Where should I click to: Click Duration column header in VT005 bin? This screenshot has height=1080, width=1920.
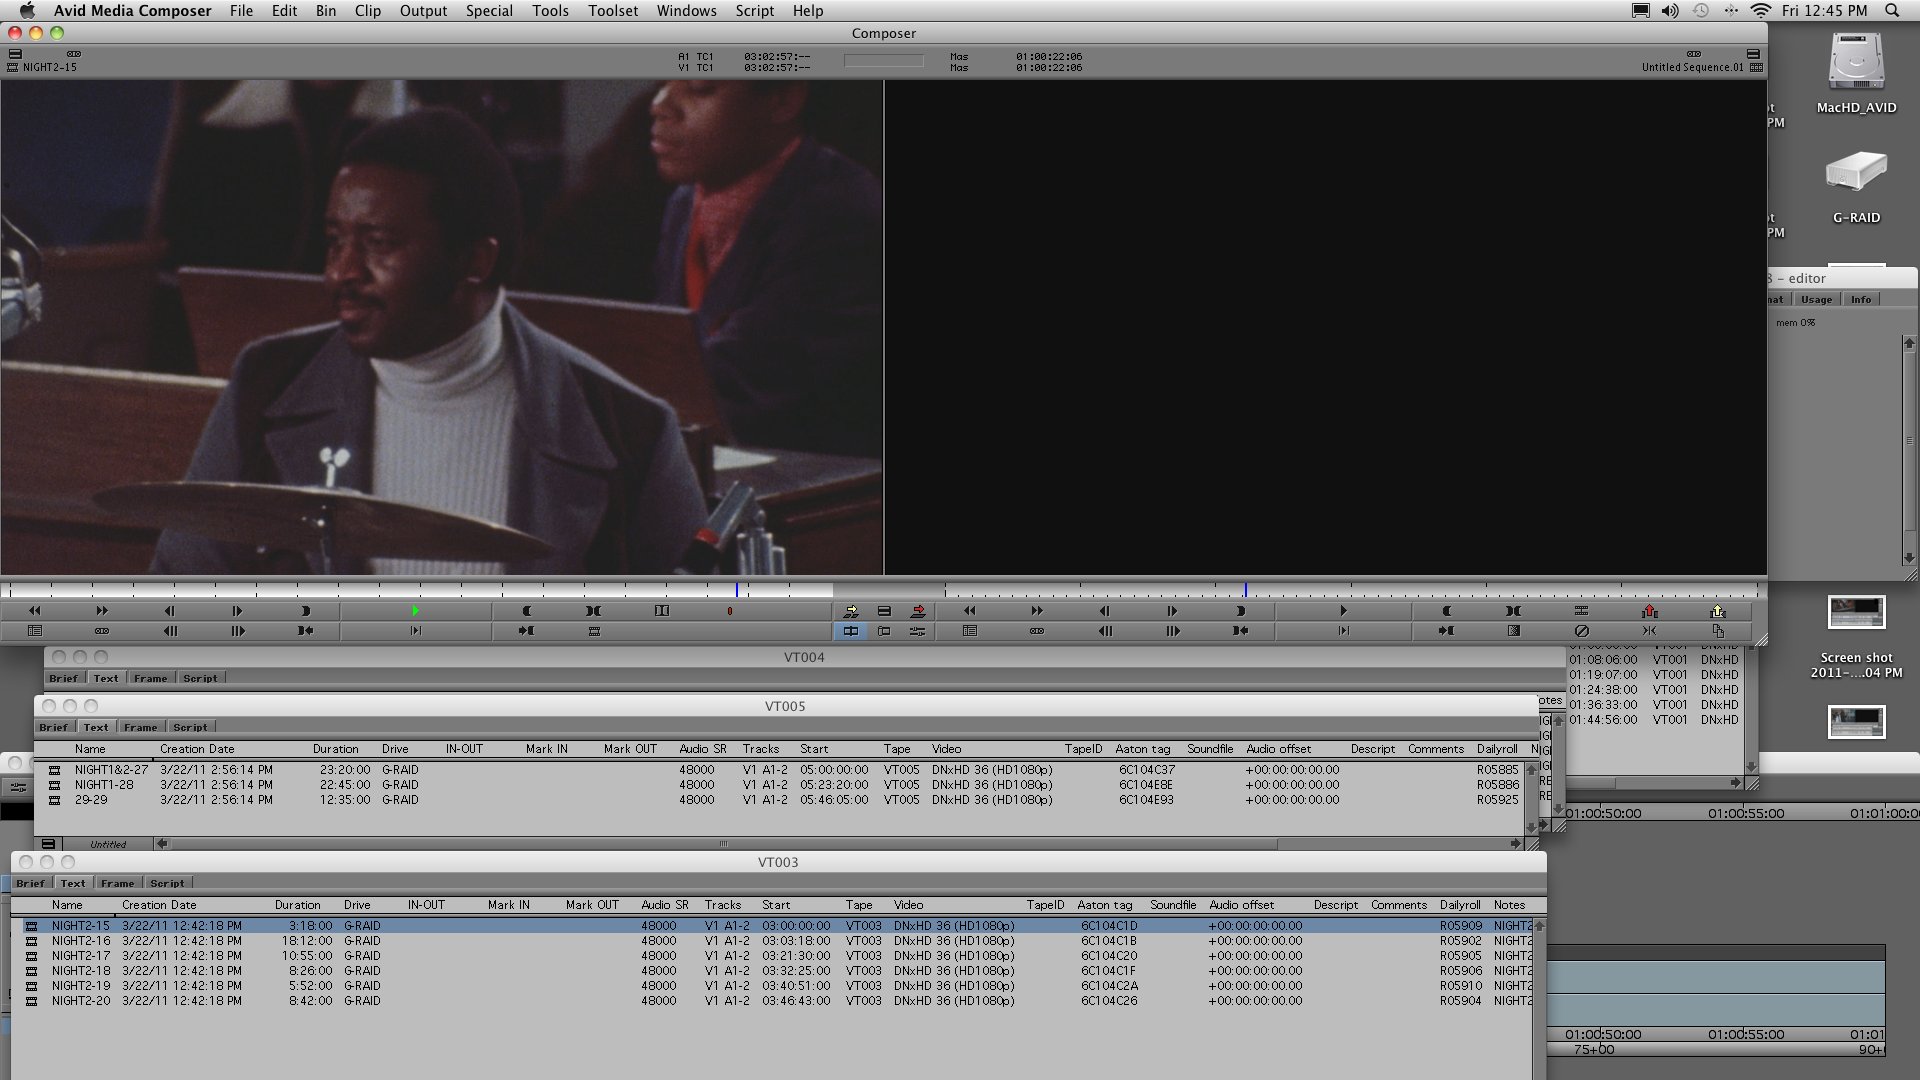tap(335, 749)
